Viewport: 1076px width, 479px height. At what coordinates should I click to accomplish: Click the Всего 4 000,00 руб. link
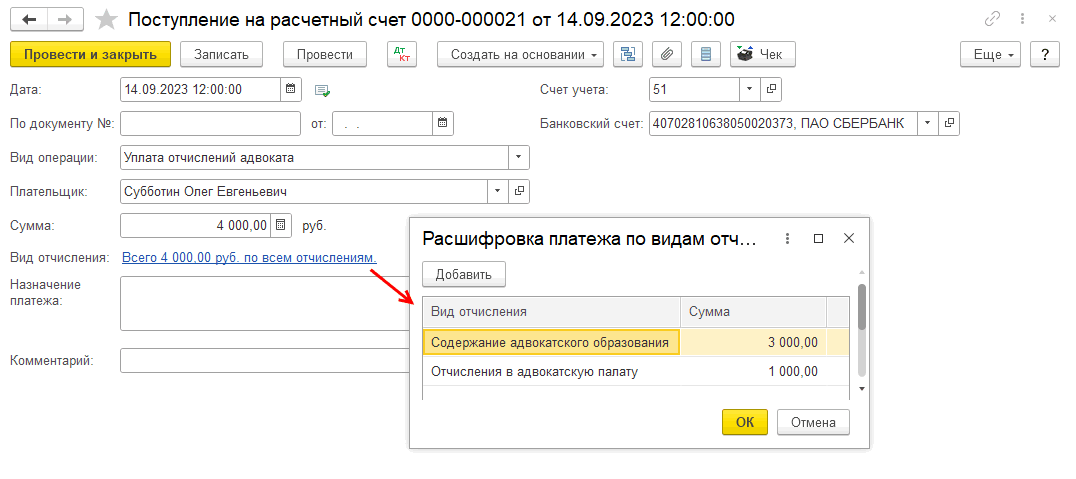pyautogui.click(x=249, y=258)
